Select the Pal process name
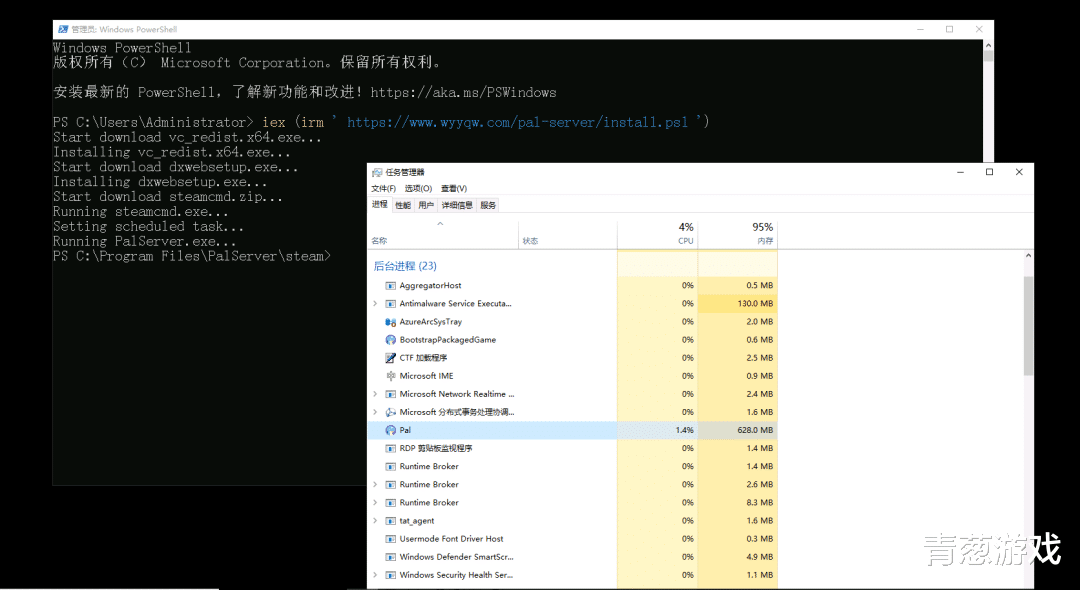The height and width of the screenshot is (590, 1080). pos(405,430)
